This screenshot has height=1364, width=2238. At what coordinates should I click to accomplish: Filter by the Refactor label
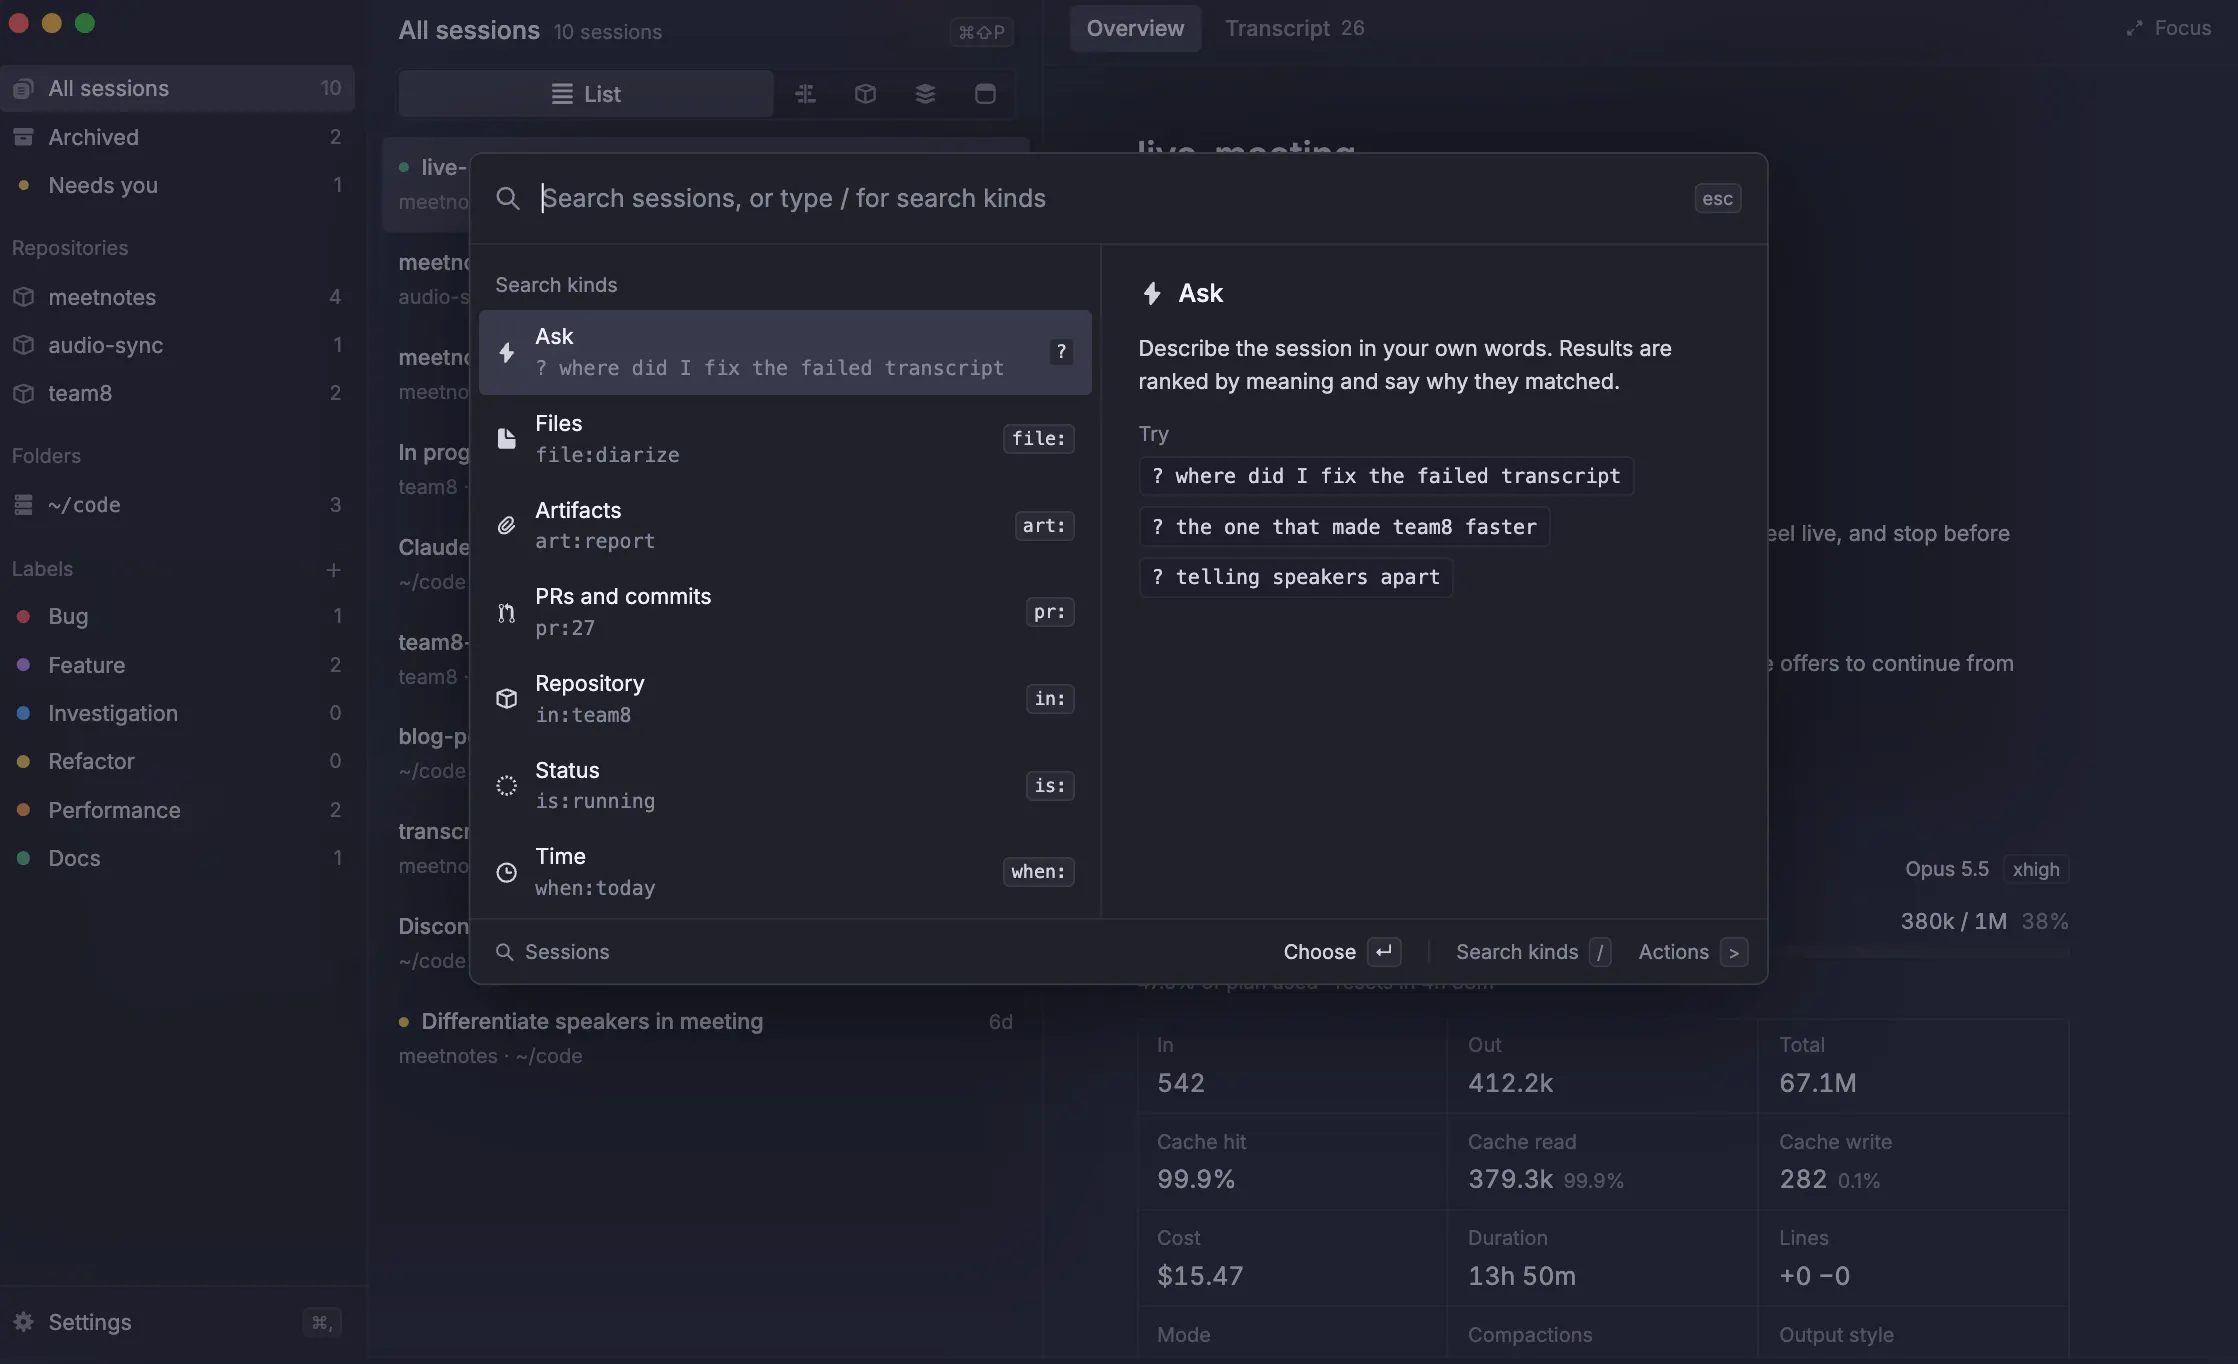tap(177, 761)
